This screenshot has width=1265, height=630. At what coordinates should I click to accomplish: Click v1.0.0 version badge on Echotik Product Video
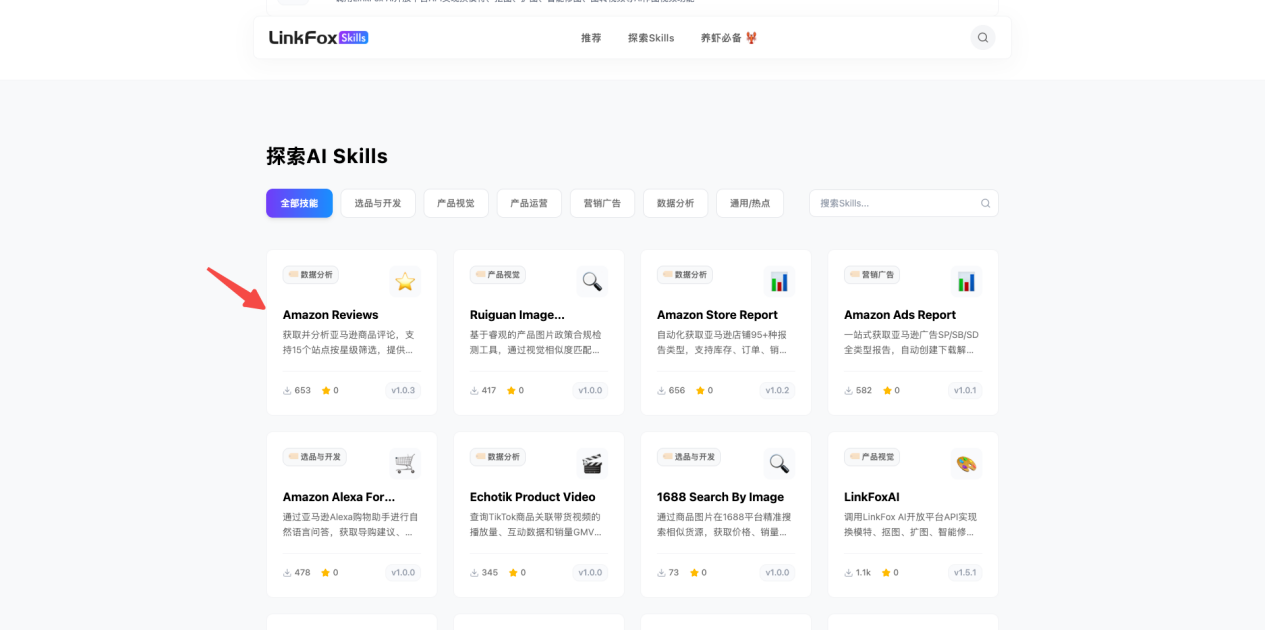(590, 573)
